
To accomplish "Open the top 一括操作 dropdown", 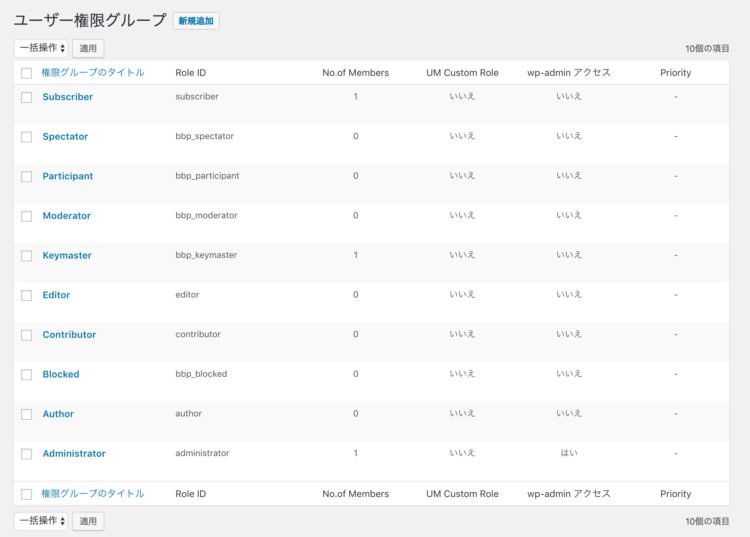I will click(x=41, y=48).
